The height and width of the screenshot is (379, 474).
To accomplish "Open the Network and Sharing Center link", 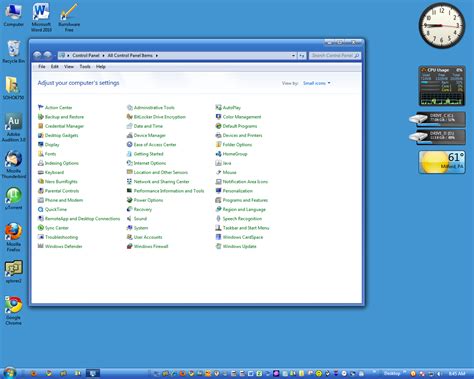I will point(161,182).
